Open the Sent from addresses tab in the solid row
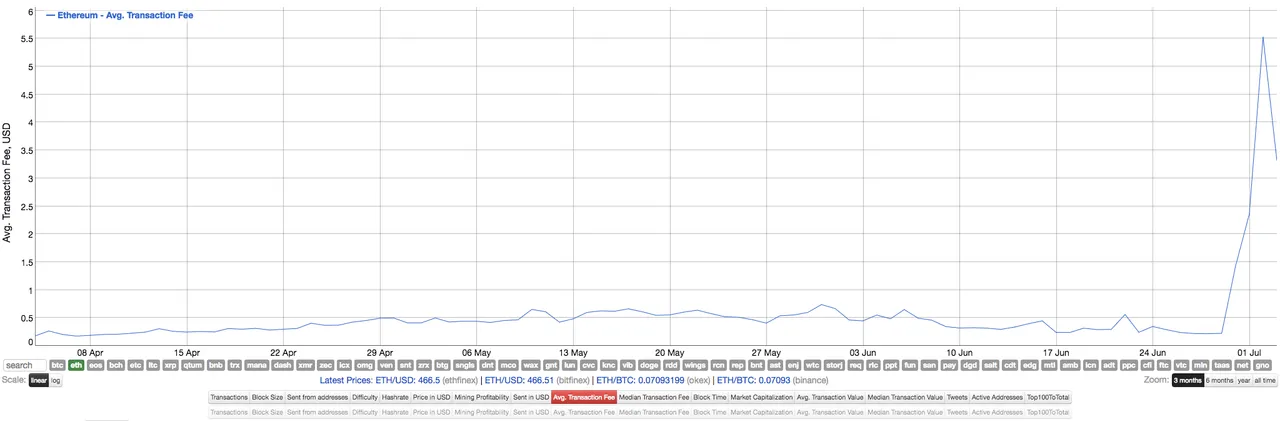 click(317, 397)
